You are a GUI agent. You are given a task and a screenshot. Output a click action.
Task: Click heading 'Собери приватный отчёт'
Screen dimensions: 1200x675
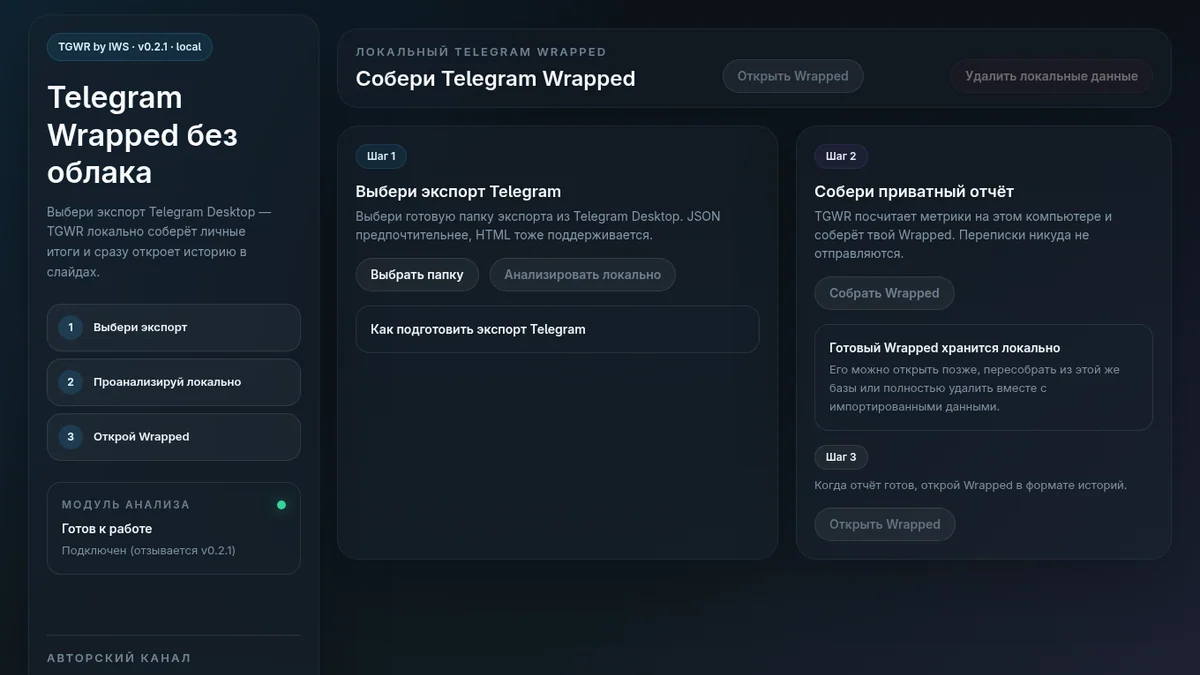914,191
